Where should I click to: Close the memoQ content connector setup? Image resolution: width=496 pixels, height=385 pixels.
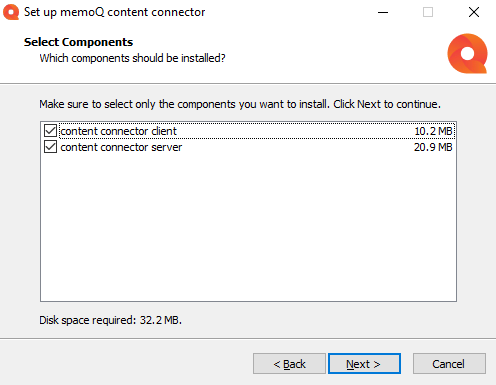click(474, 12)
